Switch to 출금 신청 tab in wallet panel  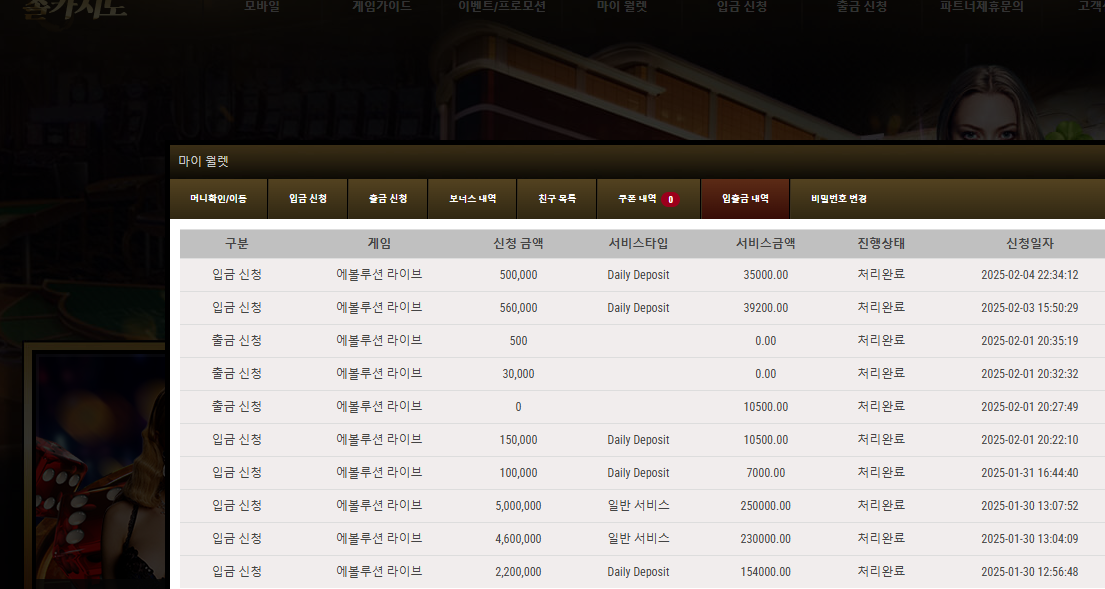click(x=388, y=199)
